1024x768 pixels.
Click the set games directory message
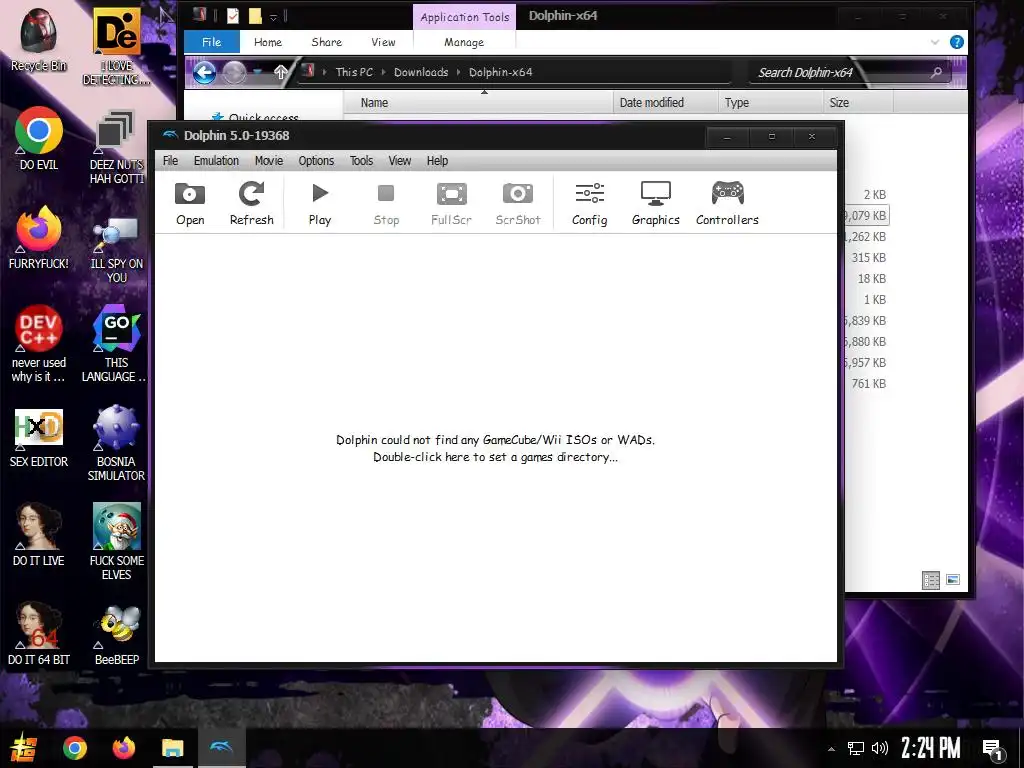coord(495,449)
